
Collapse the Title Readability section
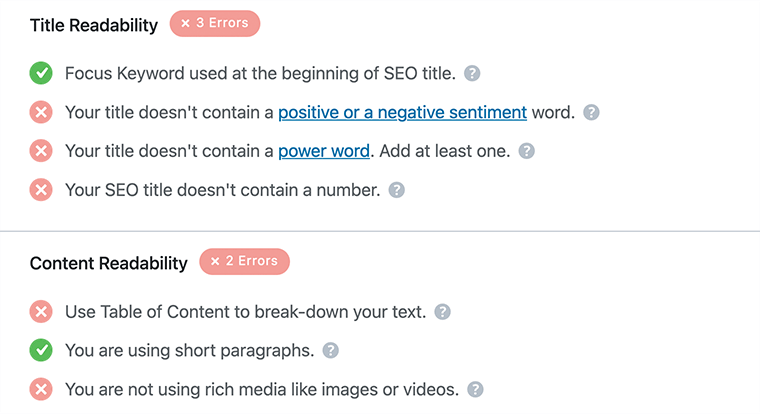(x=94, y=25)
